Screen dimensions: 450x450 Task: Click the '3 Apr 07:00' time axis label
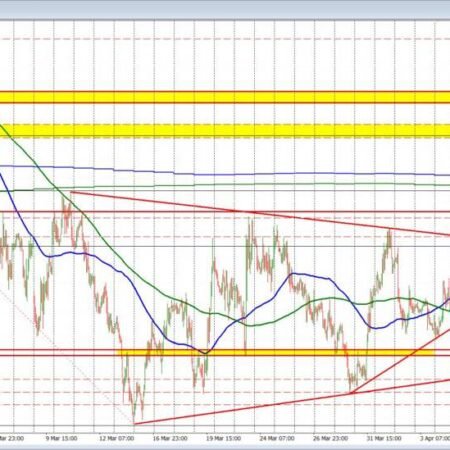[x=435, y=438]
